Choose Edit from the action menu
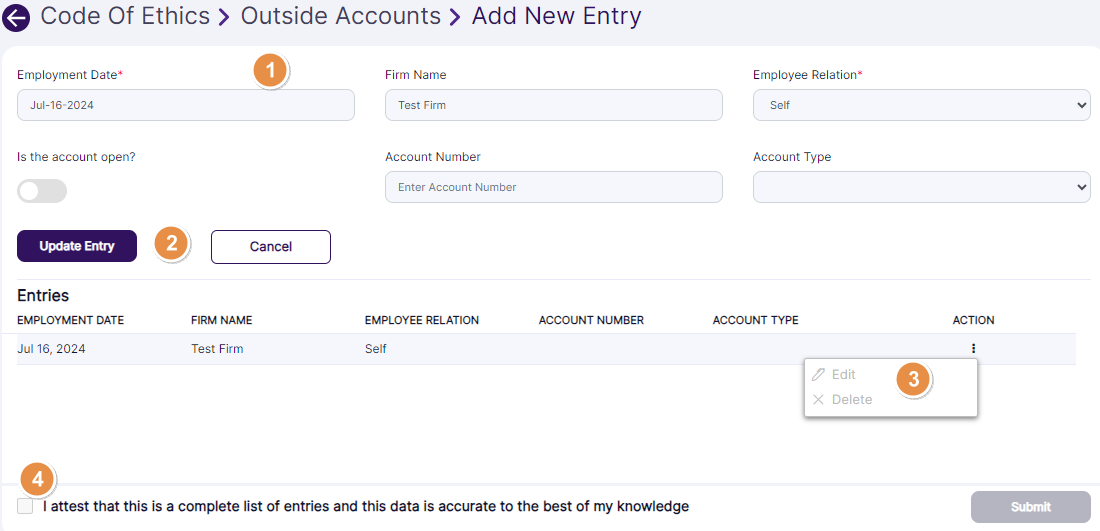The width and height of the screenshot is (1100, 531). 843,374
